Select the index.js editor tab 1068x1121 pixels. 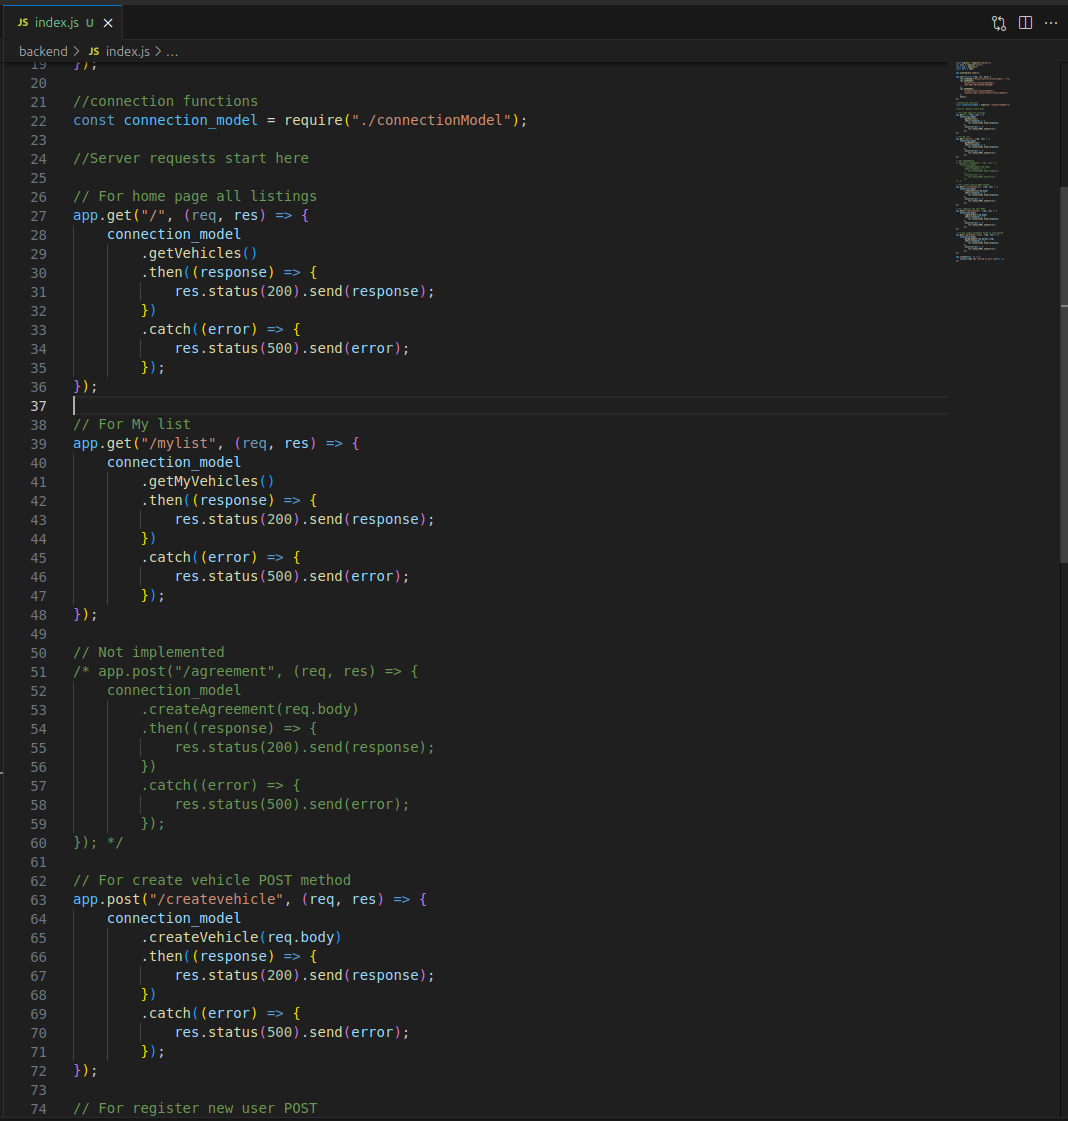point(56,23)
